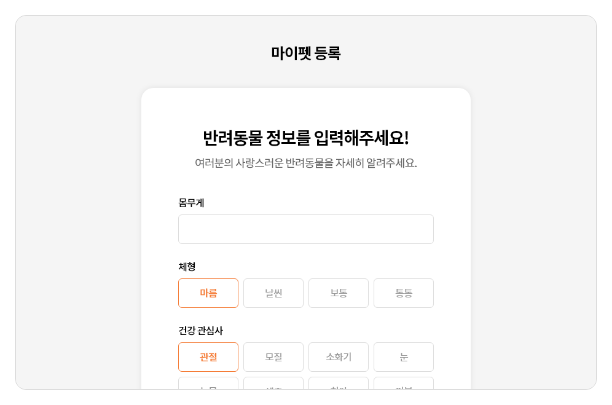
Task: Click the 마이펫 등록 page title
Action: pos(305,53)
